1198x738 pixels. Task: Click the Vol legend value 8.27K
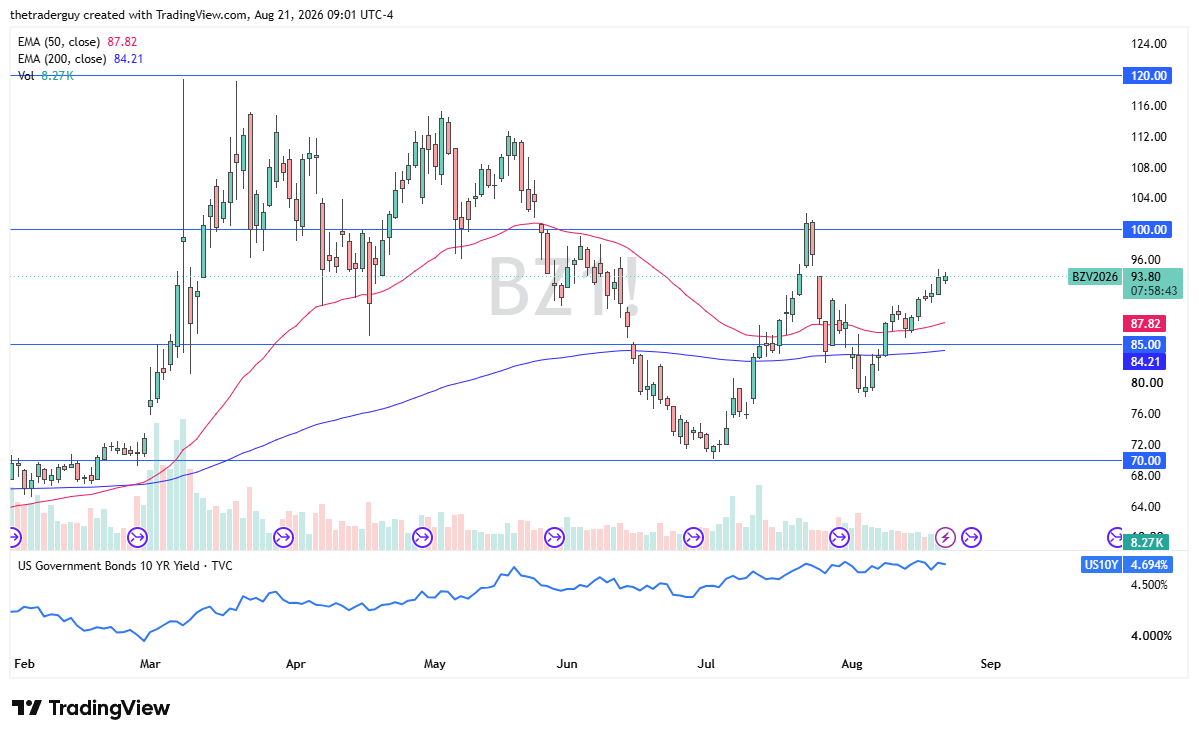[57, 76]
